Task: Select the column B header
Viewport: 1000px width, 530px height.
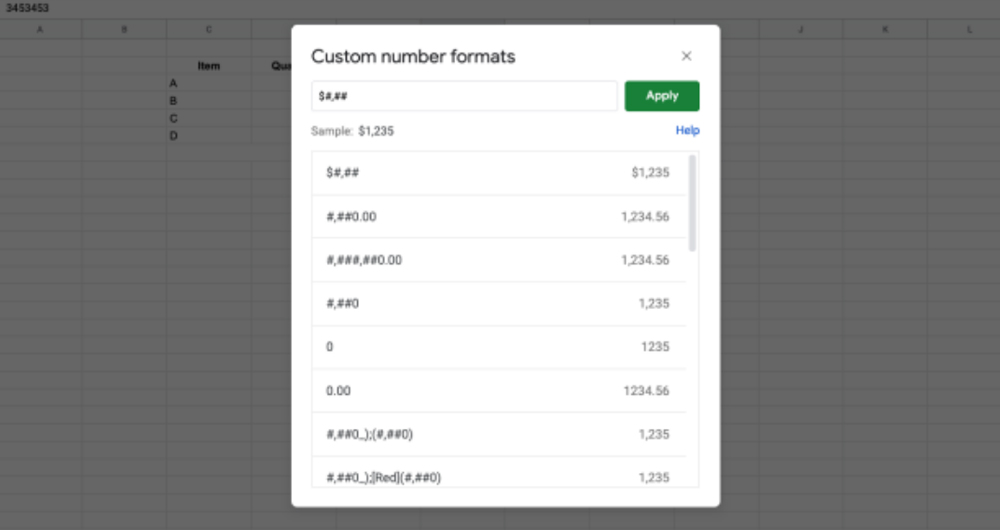Action: [124, 30]
